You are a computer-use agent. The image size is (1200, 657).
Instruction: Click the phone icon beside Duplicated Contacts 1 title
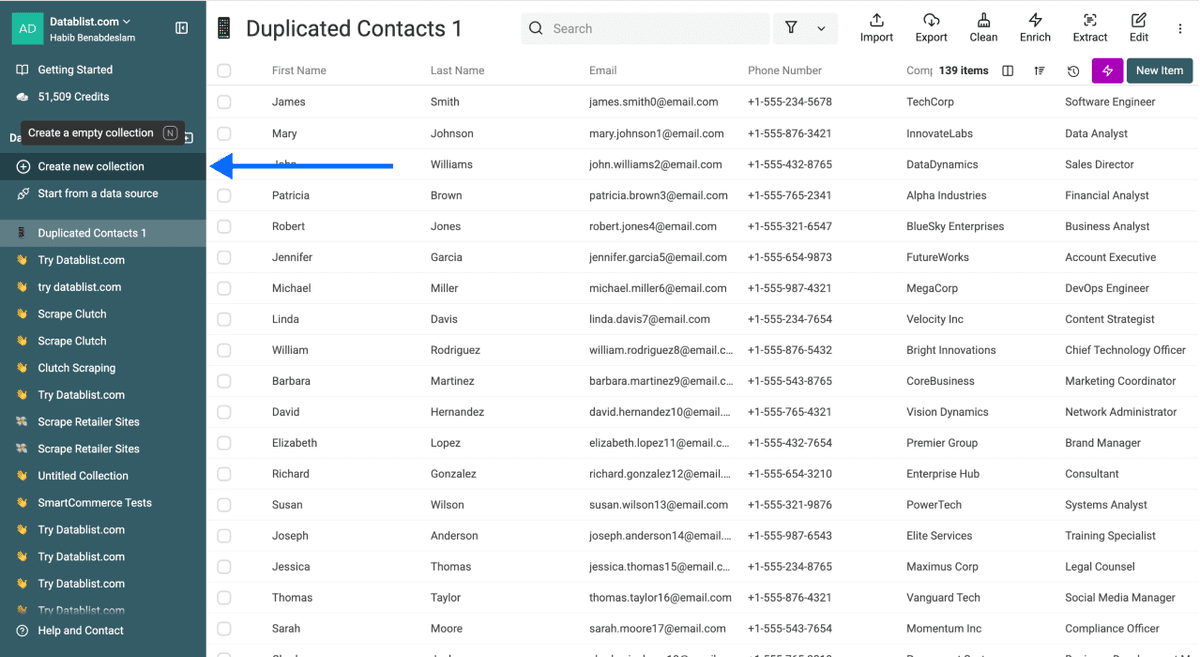[224, 29]
